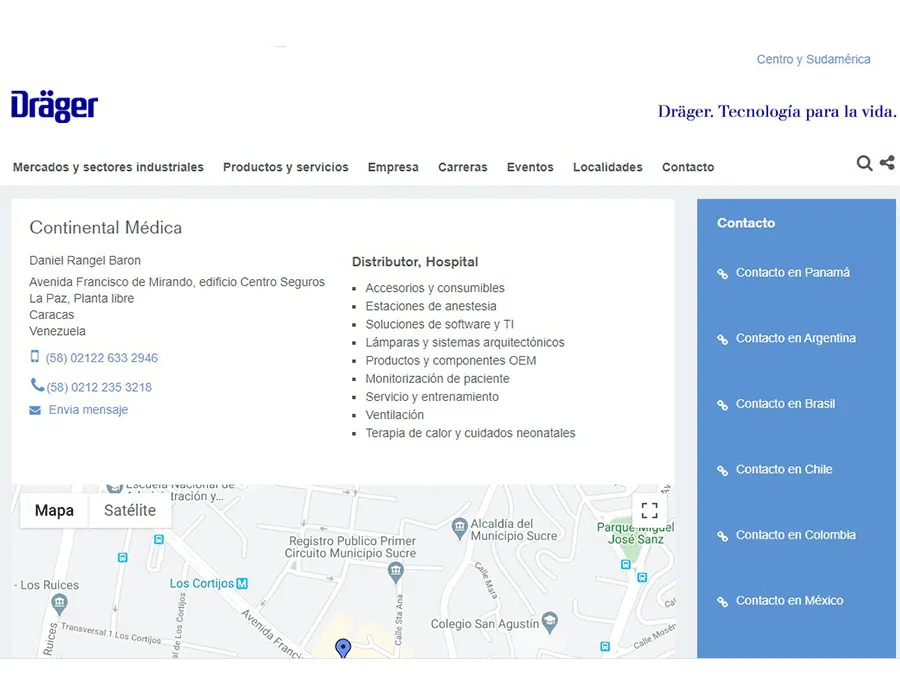The image size is (900, 700).
Task: Click the Soluciones de software y TI item
Action: point(440,324)
